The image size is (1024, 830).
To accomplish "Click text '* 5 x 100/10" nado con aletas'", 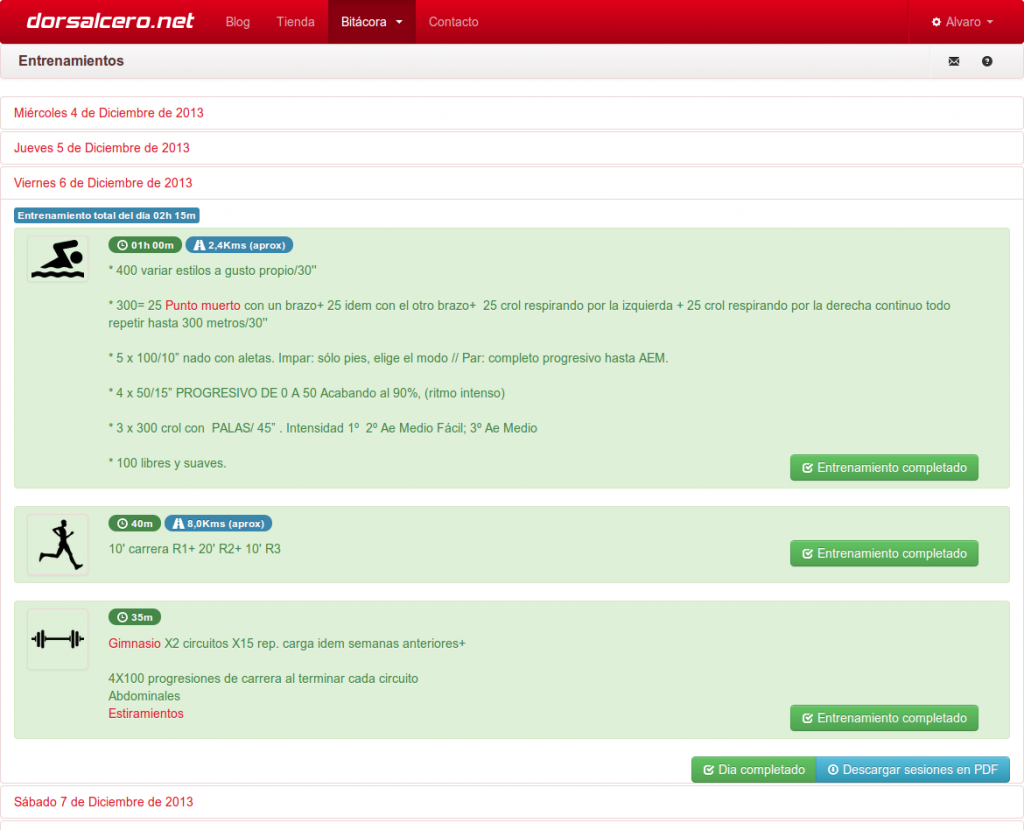I will pyautogui.click(x=191, y=359).
